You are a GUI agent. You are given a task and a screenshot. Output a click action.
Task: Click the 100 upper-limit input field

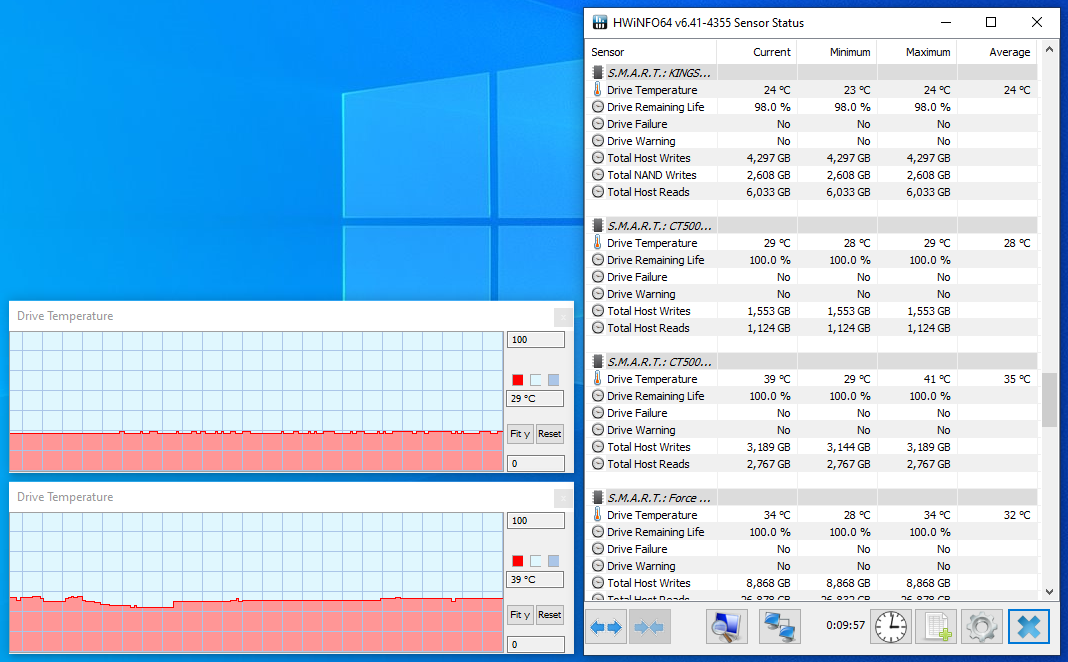pyautogui.click(x=535, y=339)
